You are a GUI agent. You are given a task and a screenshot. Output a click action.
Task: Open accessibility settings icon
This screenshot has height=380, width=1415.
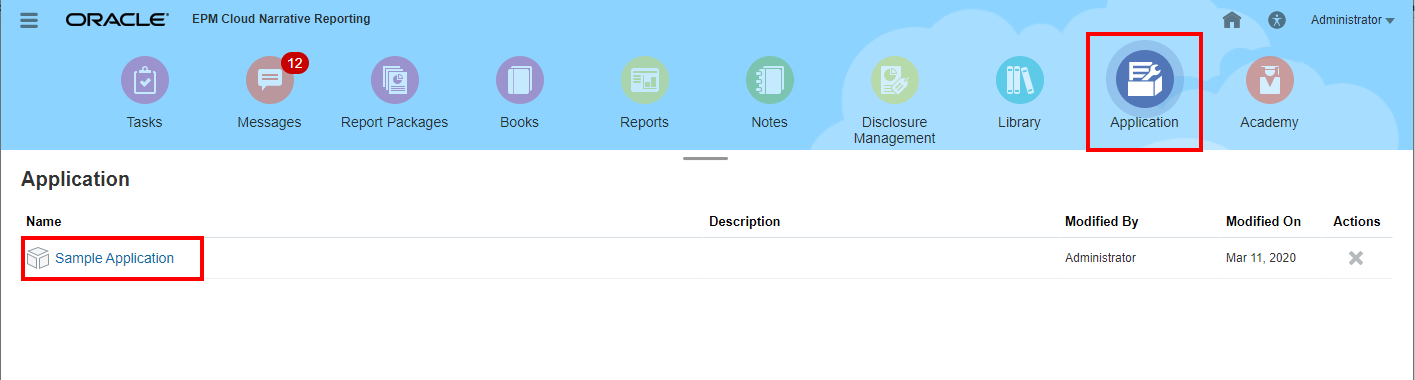[x=1276, y=20]
